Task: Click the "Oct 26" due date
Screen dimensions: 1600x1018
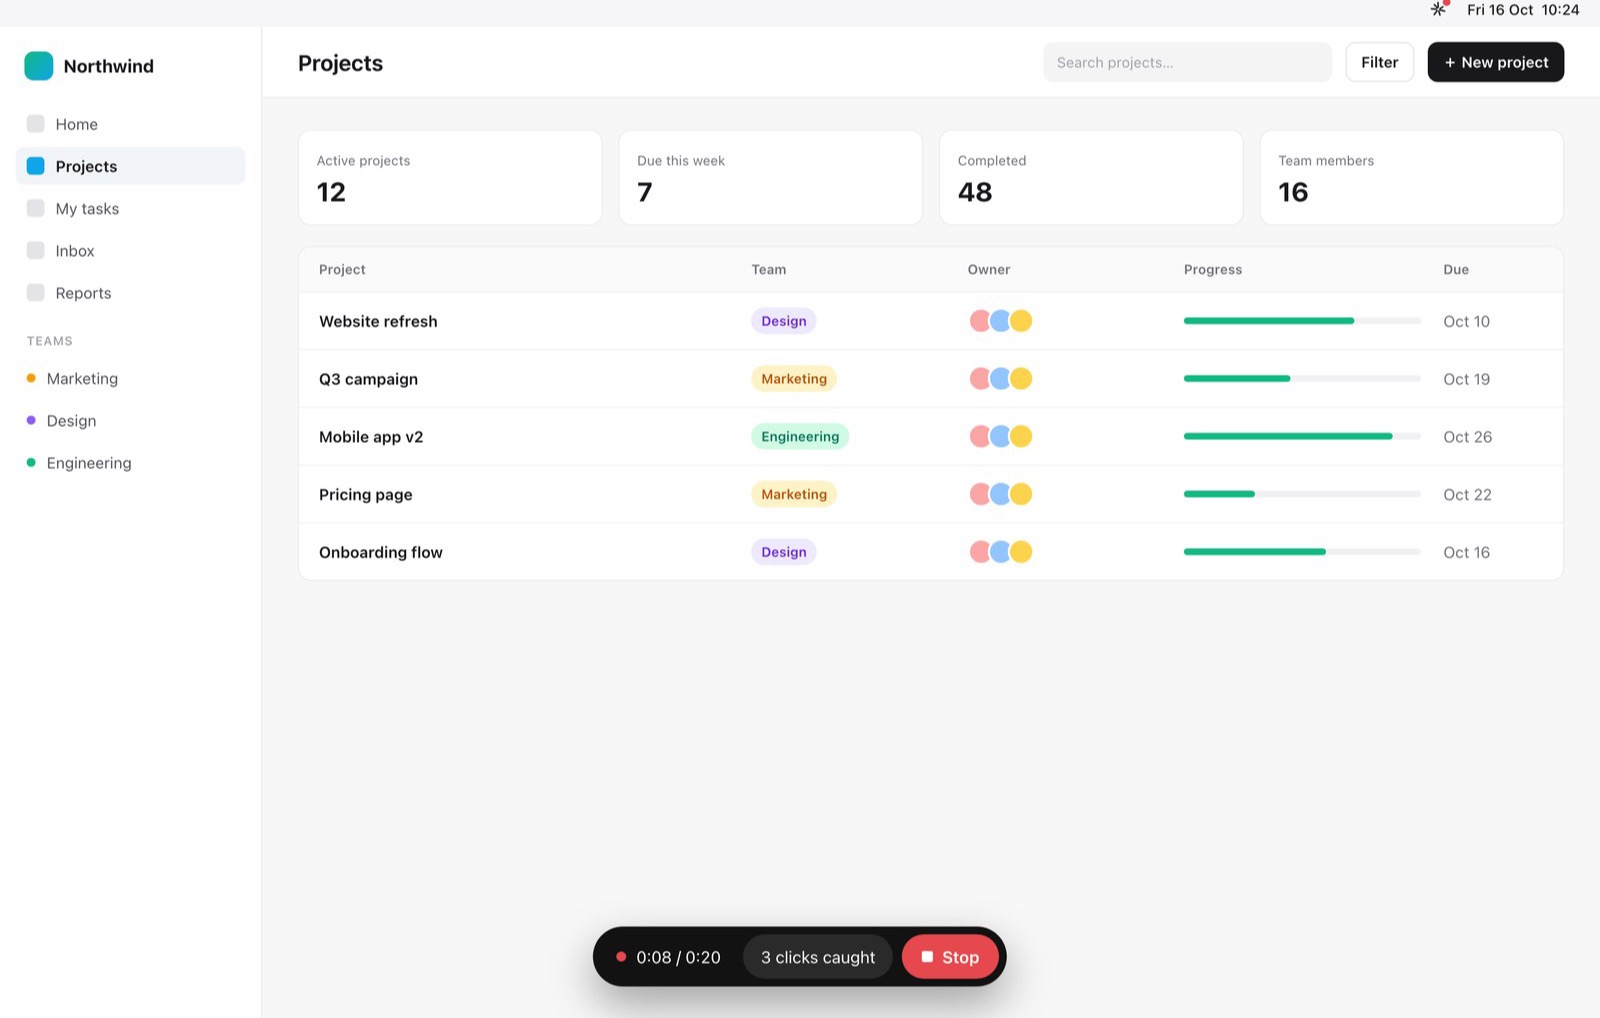Action: click(x=1467, y=437)
